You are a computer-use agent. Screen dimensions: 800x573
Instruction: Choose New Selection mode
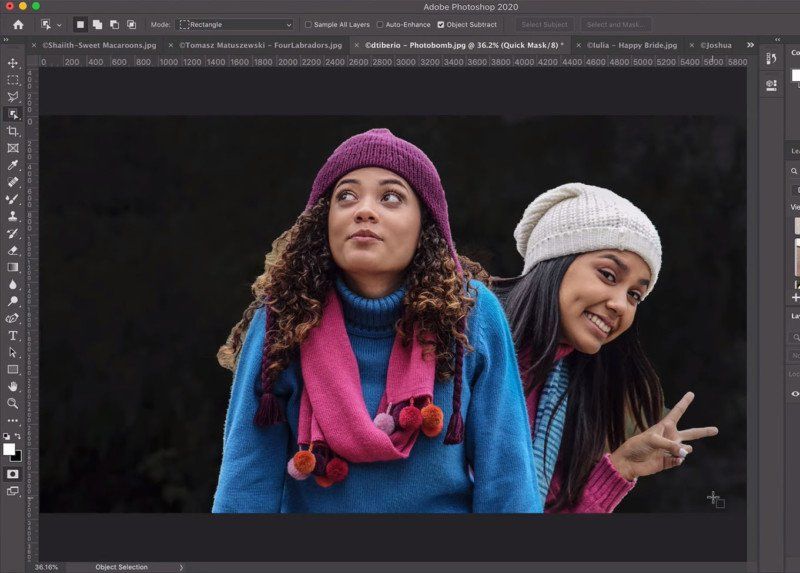click(x=80, y=24)
